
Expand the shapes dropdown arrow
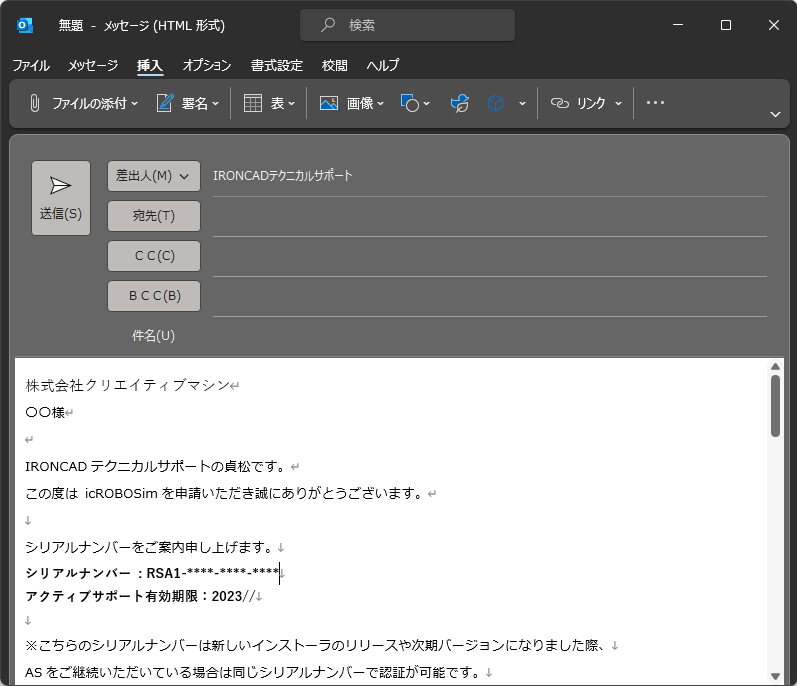point(426,104)
